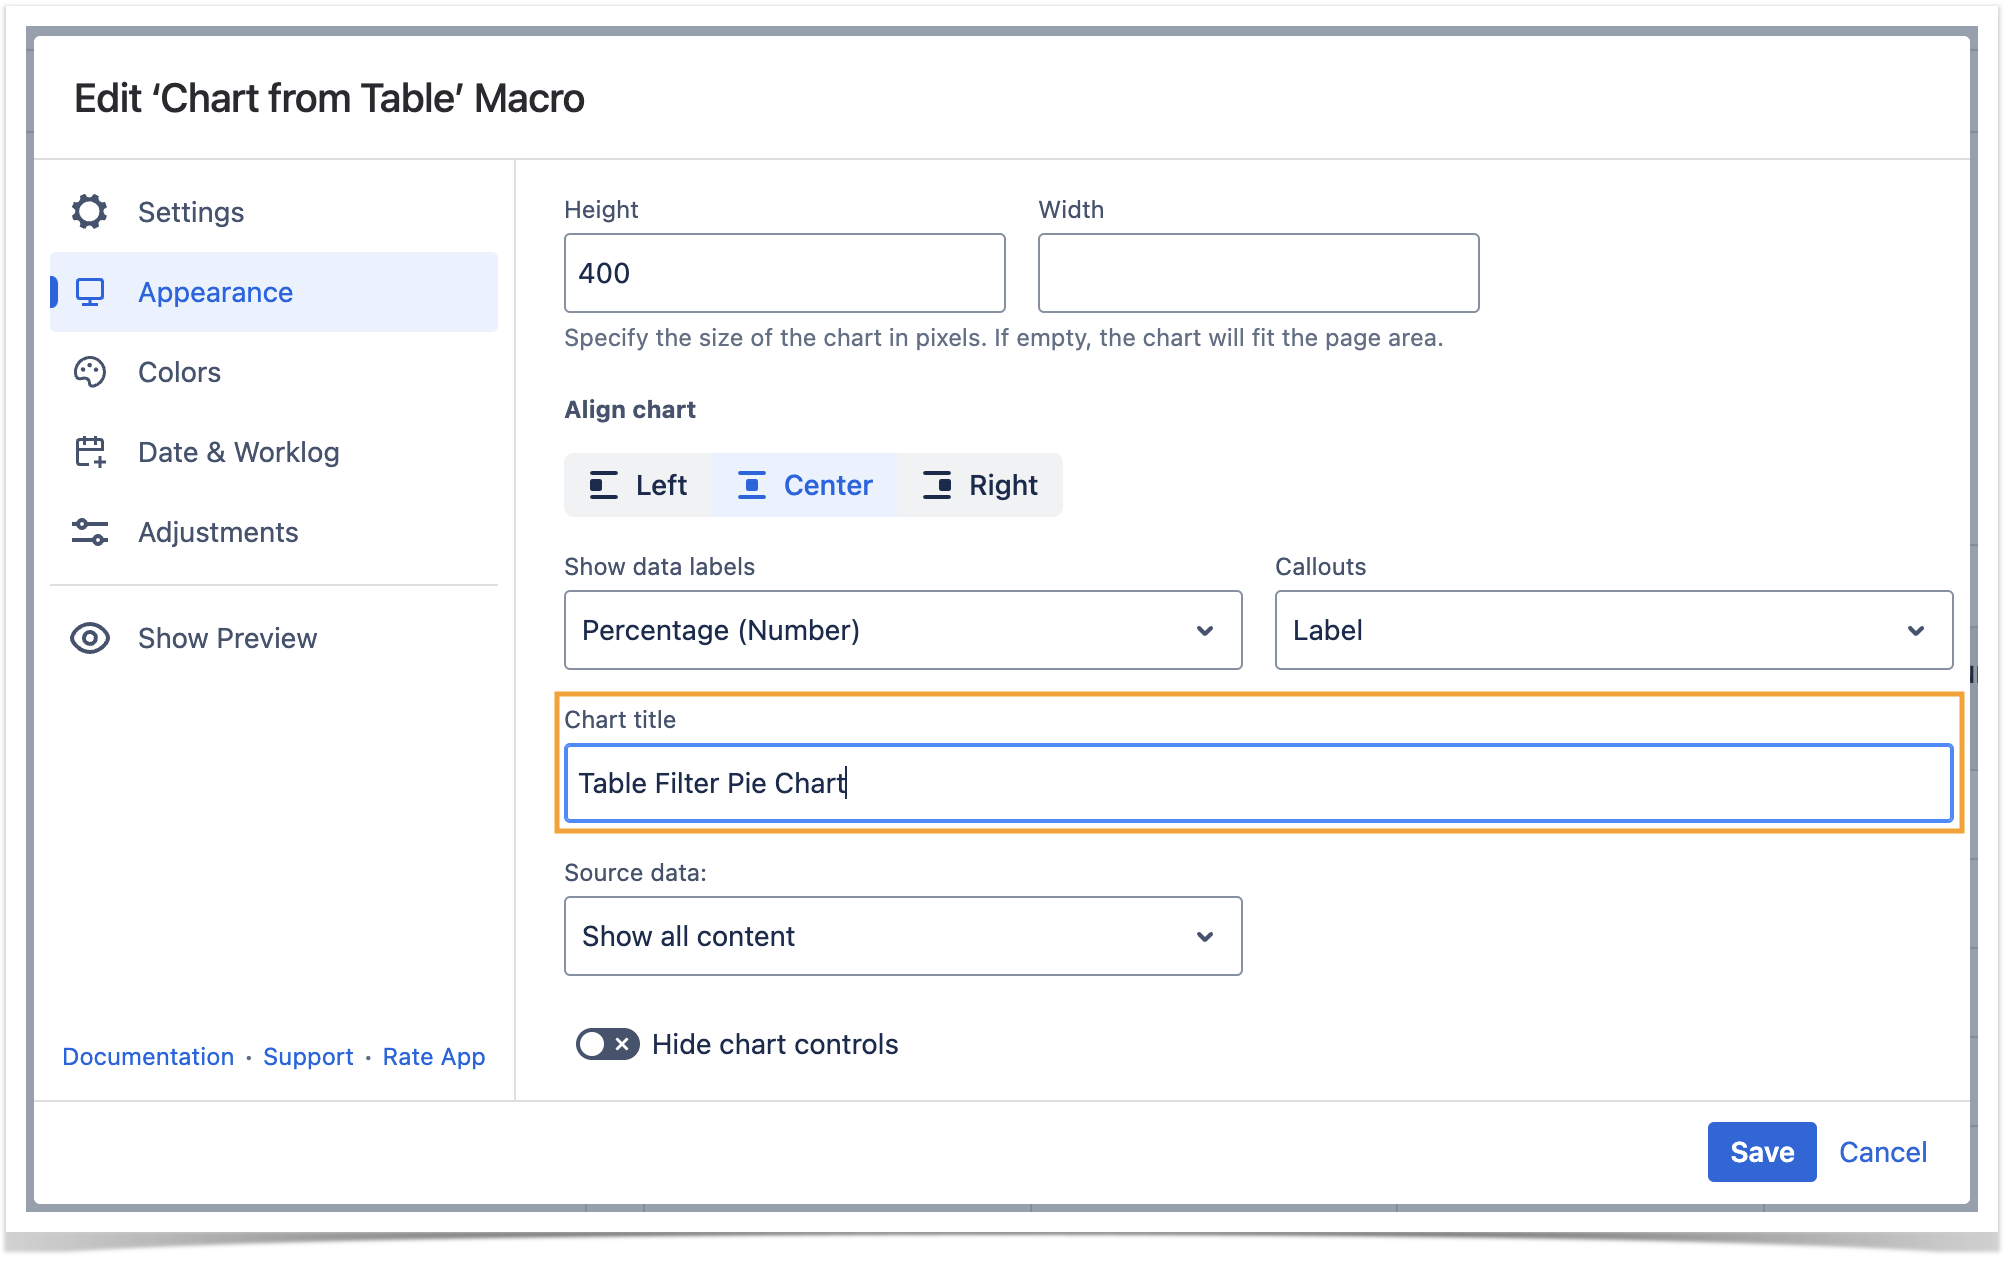Click the Appearance monitor icon
The image size is (2012, 1261).
[90, 292]
